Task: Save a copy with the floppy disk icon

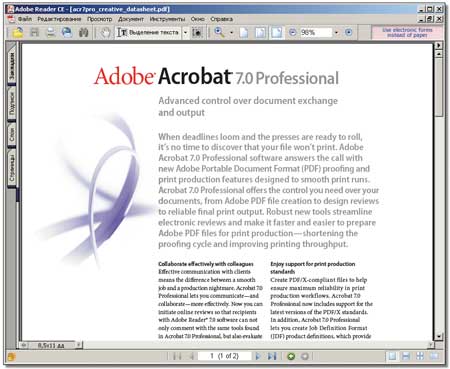Action: click(35, 33)
